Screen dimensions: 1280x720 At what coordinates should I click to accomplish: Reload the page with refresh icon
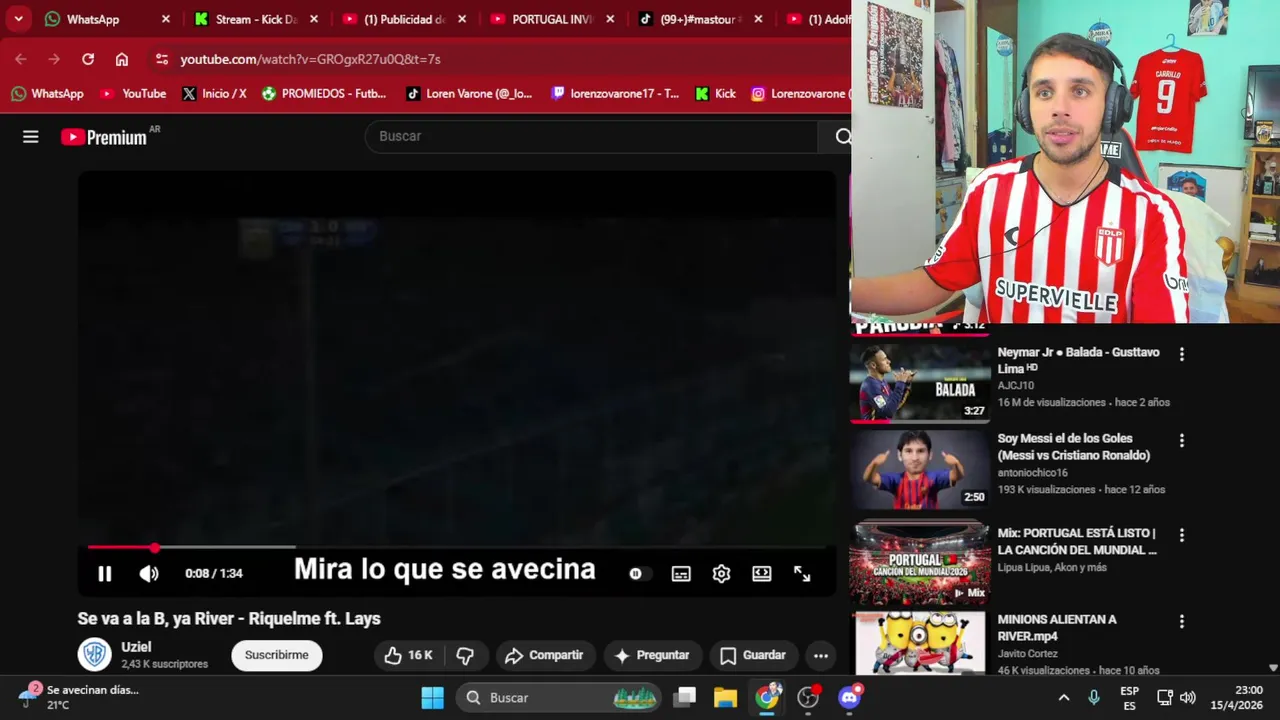[x=88, y=59]
